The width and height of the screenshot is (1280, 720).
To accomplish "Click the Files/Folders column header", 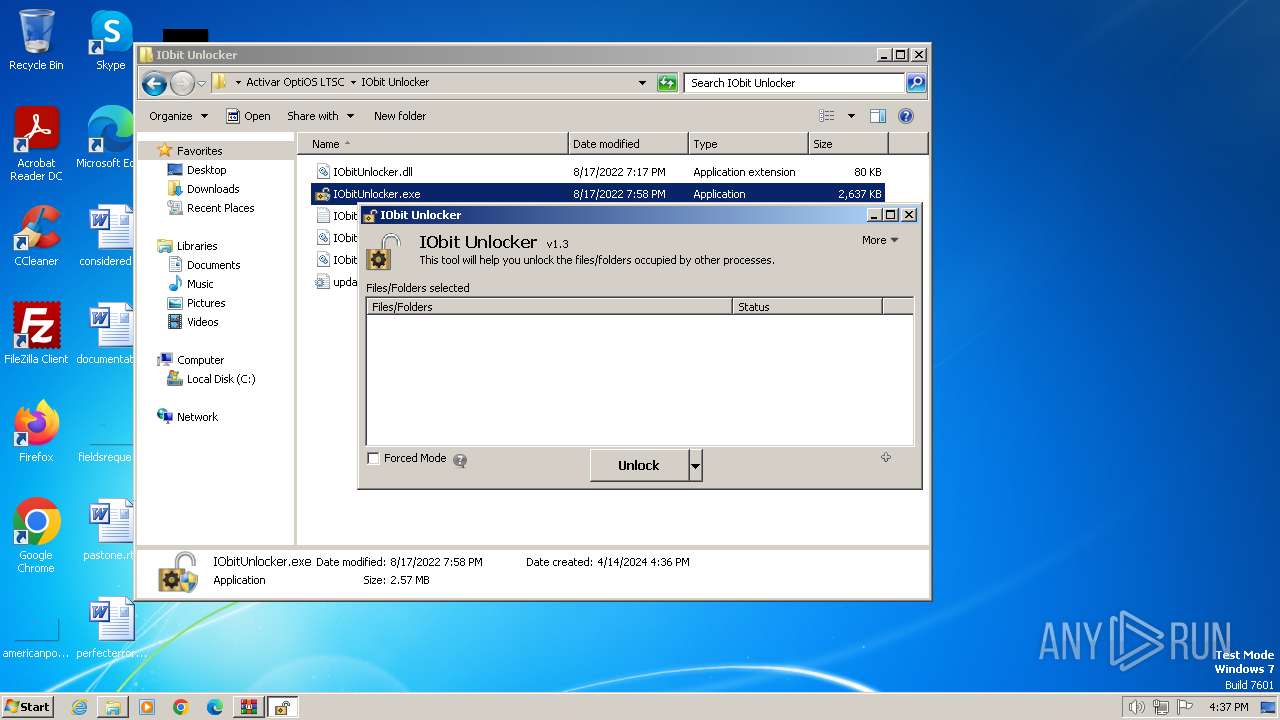I will tap(549, 307).
